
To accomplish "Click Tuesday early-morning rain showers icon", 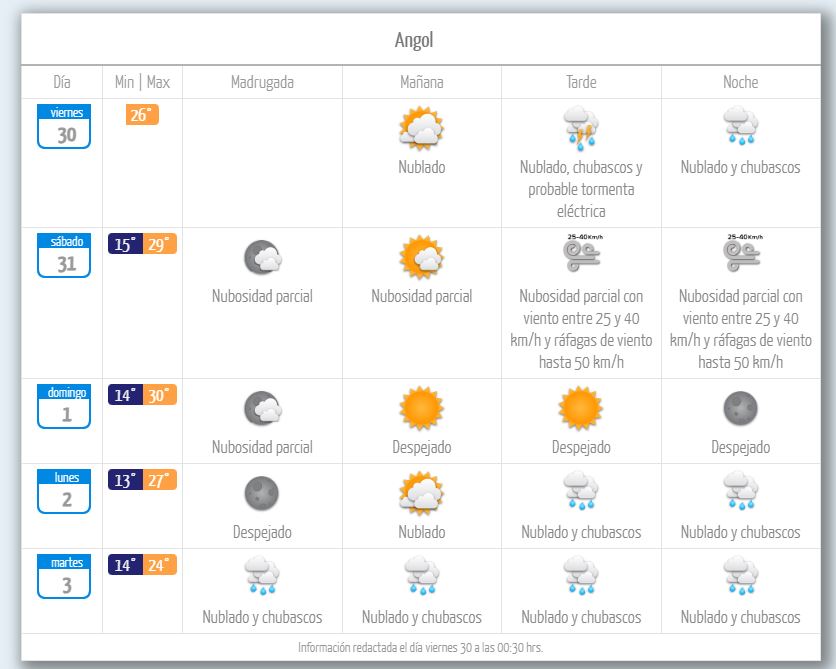I will tap(262, 577).
